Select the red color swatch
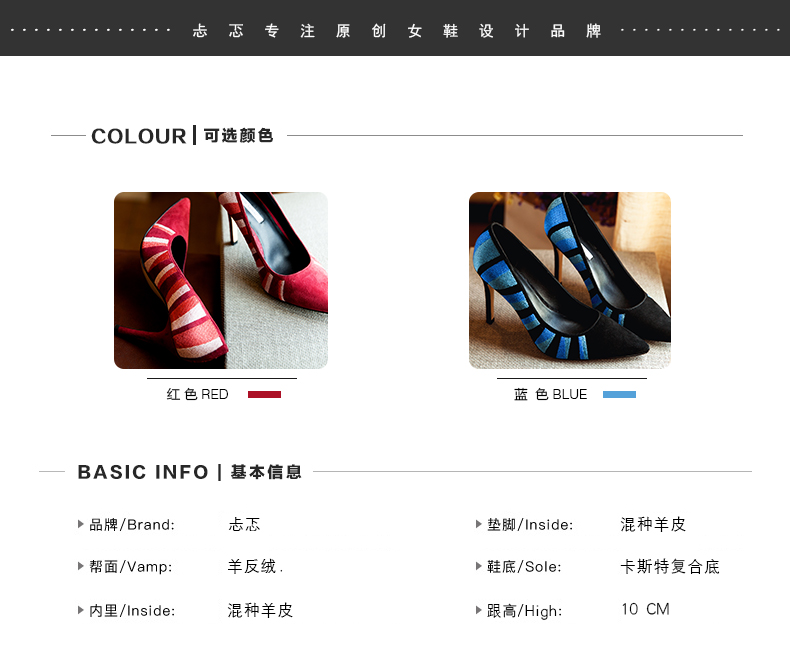The image size is (790, 645). (264, 395)
